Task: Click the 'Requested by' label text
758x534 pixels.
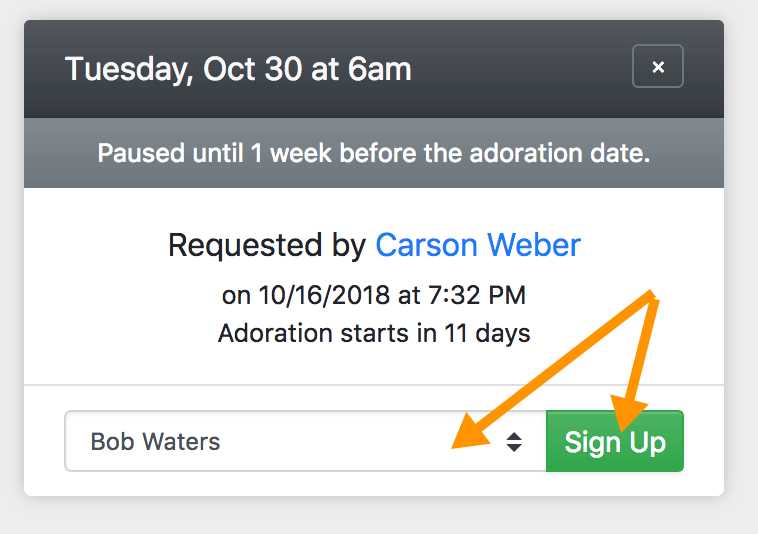Action: [x=267, y=245]
